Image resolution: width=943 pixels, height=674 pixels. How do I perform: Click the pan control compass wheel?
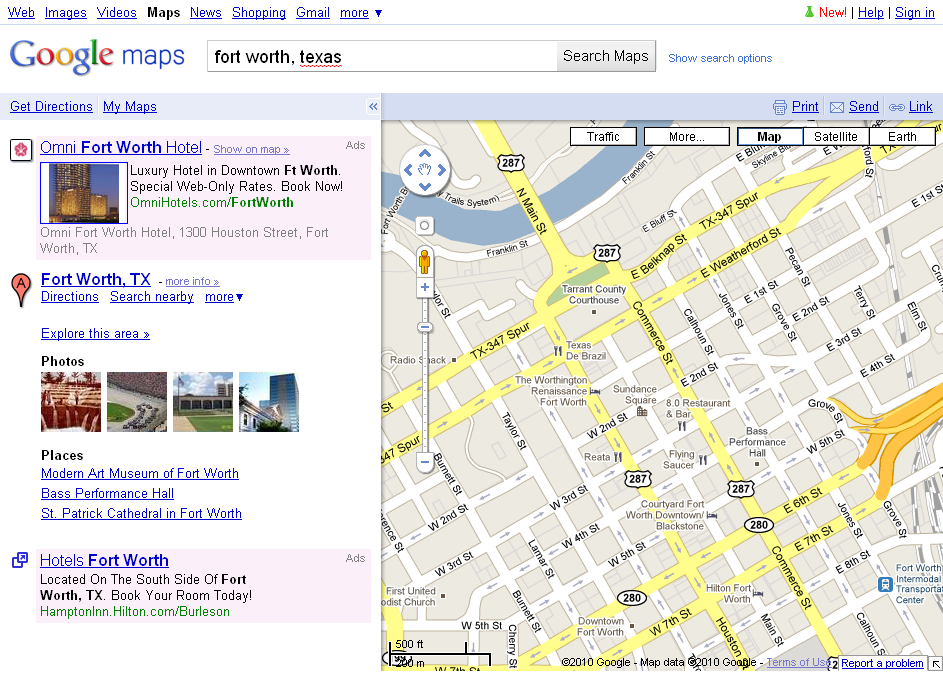pyautogui.click(x=425, y=171)
